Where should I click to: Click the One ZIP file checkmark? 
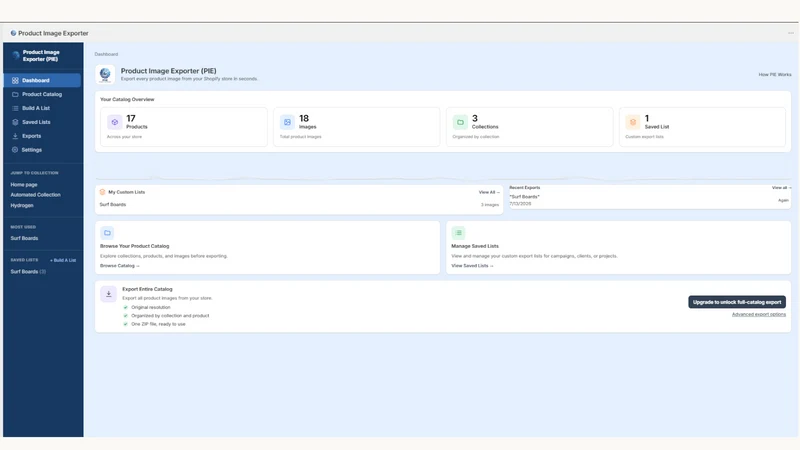point(126,324)
